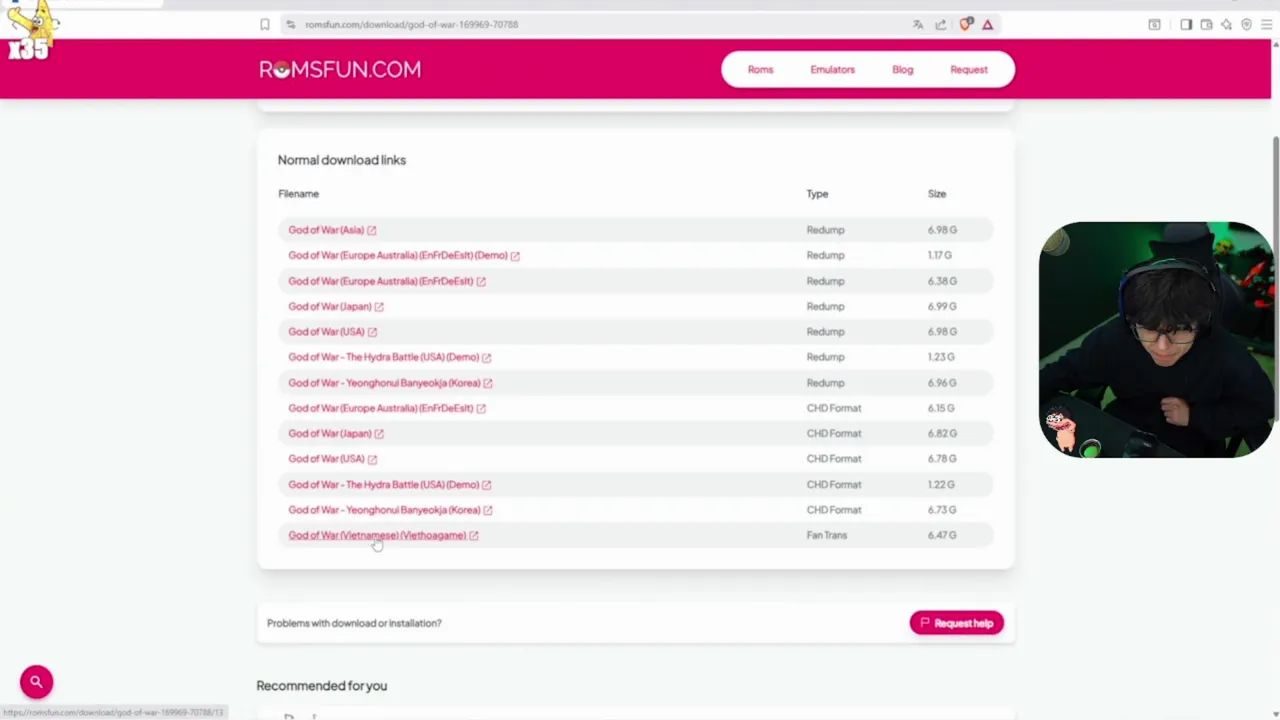The image size is (1280, 720).
Task: Click the floating pink search button
Action: [x=36, y=682]
